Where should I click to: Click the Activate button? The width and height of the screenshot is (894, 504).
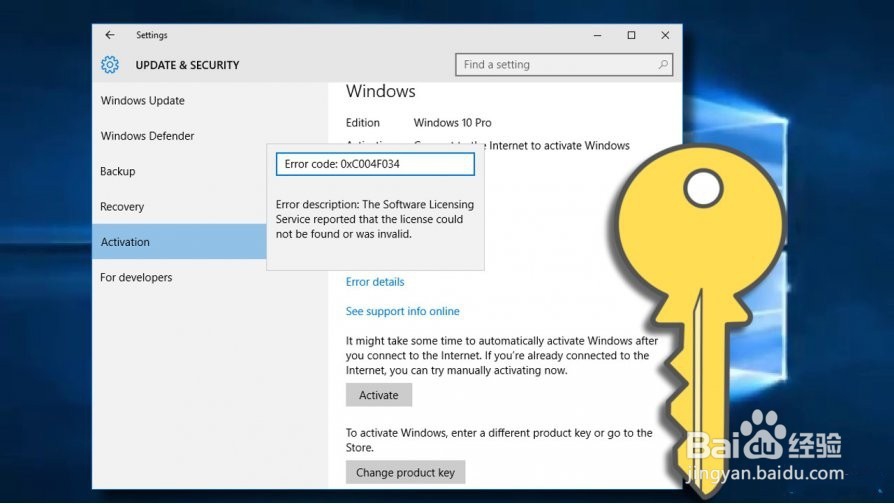tap(379, 395)
